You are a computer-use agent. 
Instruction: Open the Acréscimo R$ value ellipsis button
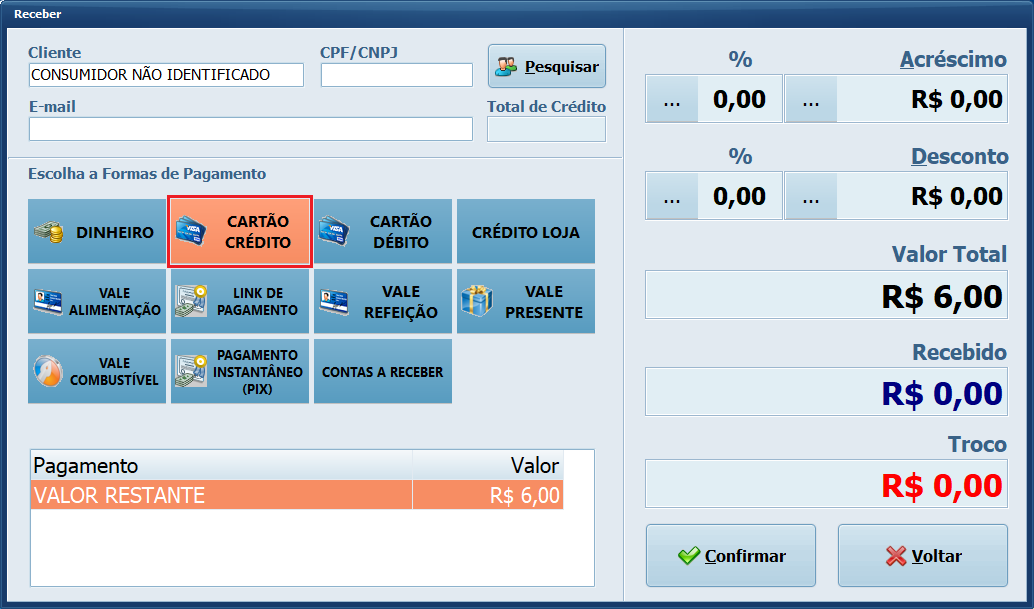tap(811, 99)
